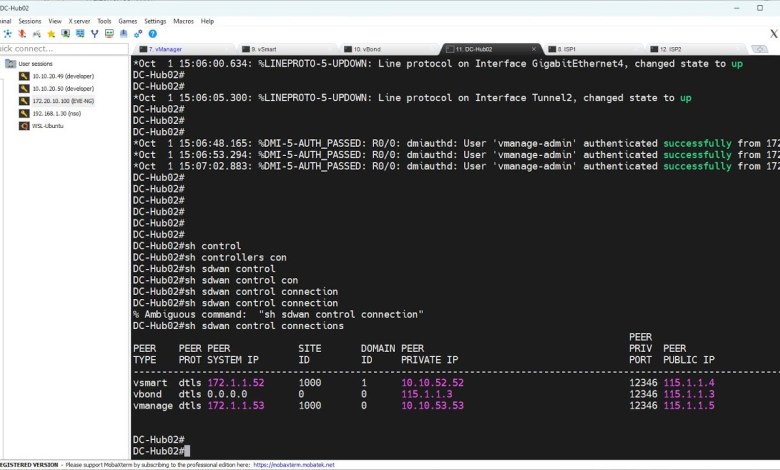Open Settings gears toolbar icon
The height and width of the screenshot is (470, 780).
138,34
